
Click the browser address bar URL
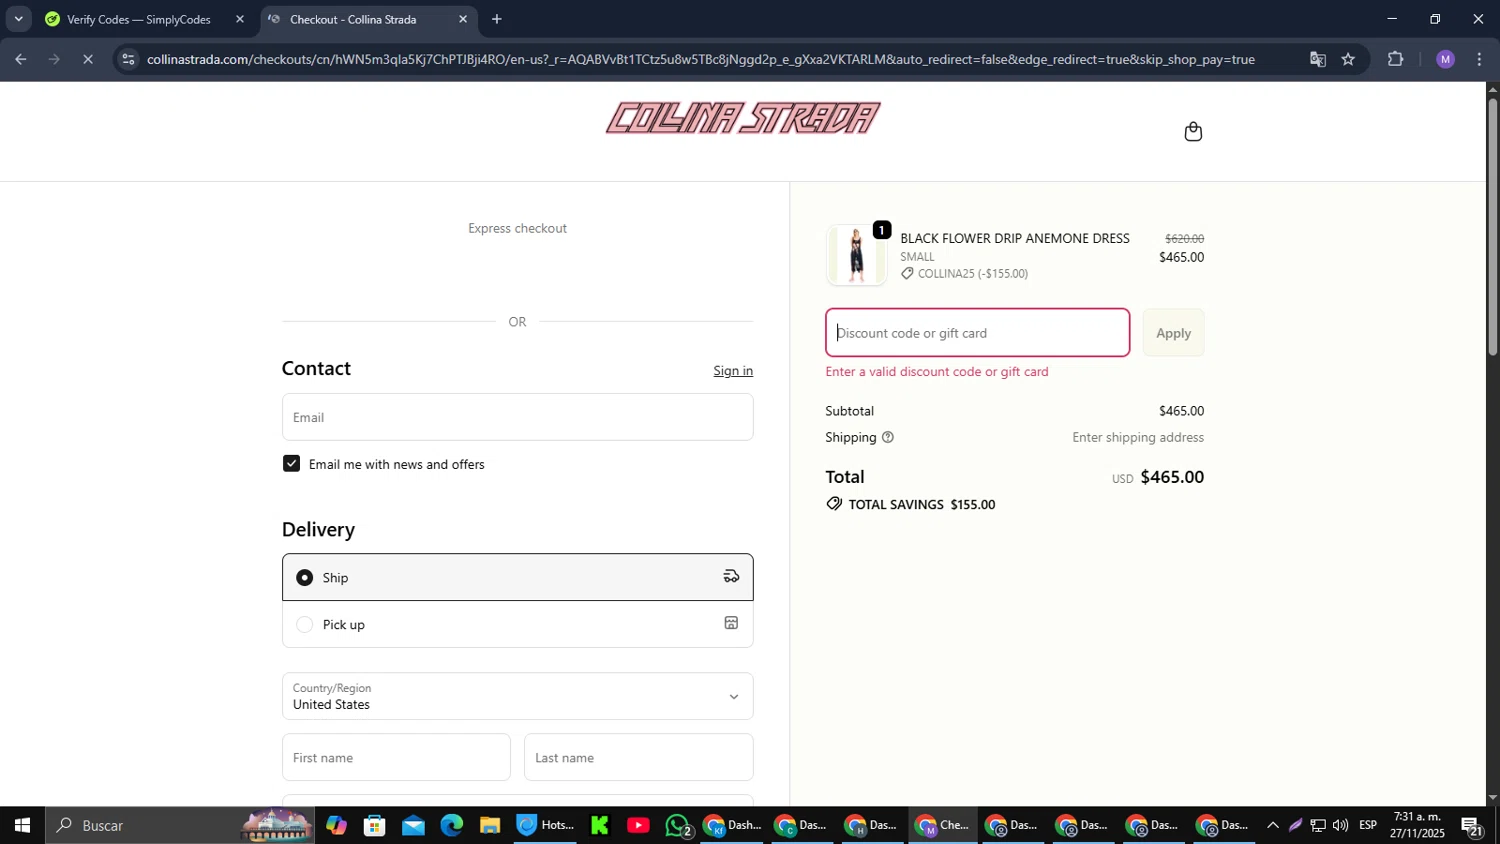[700, 59]
